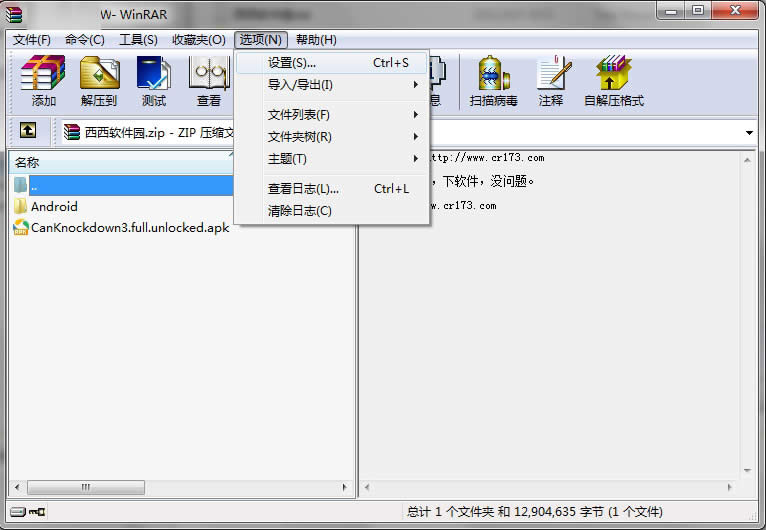Viewport: 766px width, 530px height.
Task: Expand the 文件夹树(R) submenu
Action: (332, 137)
